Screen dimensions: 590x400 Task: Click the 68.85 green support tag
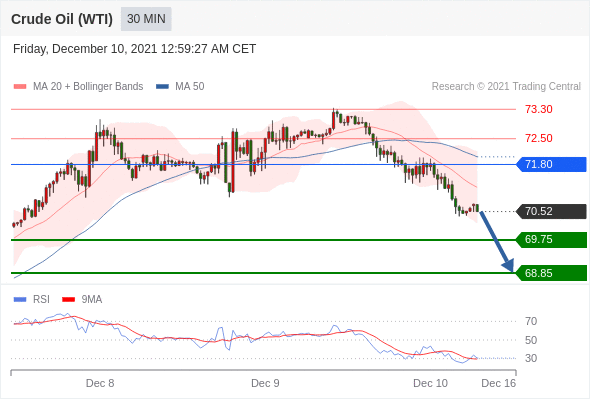pos(551,273)
